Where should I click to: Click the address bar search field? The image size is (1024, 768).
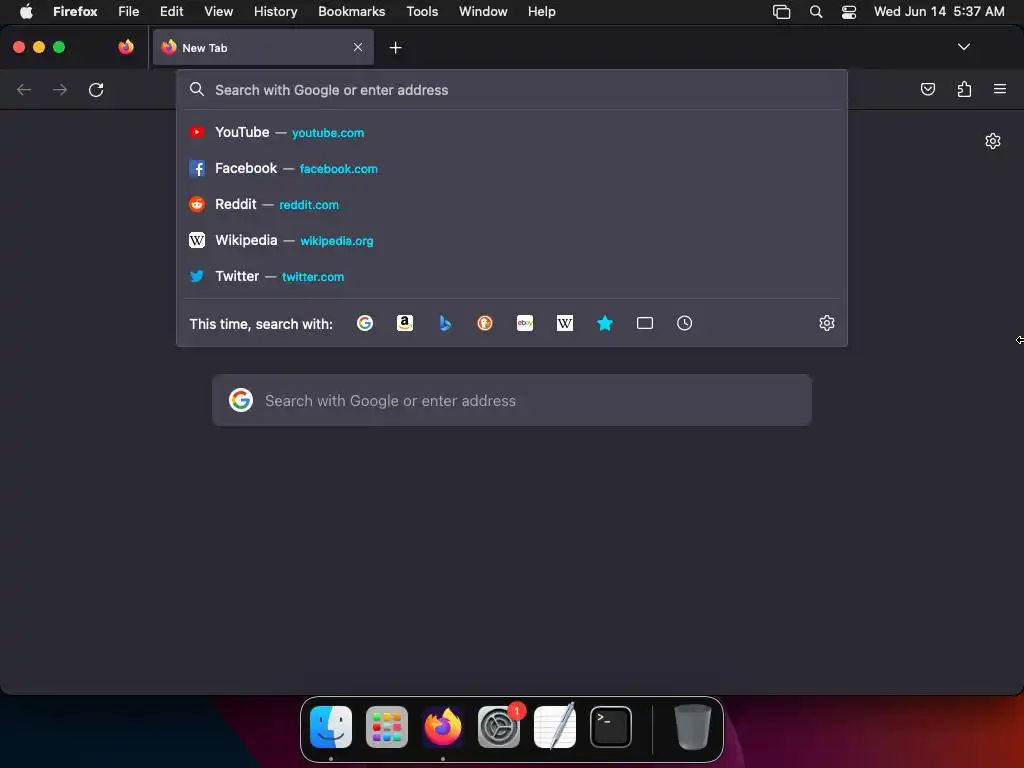tap(512, 90)
